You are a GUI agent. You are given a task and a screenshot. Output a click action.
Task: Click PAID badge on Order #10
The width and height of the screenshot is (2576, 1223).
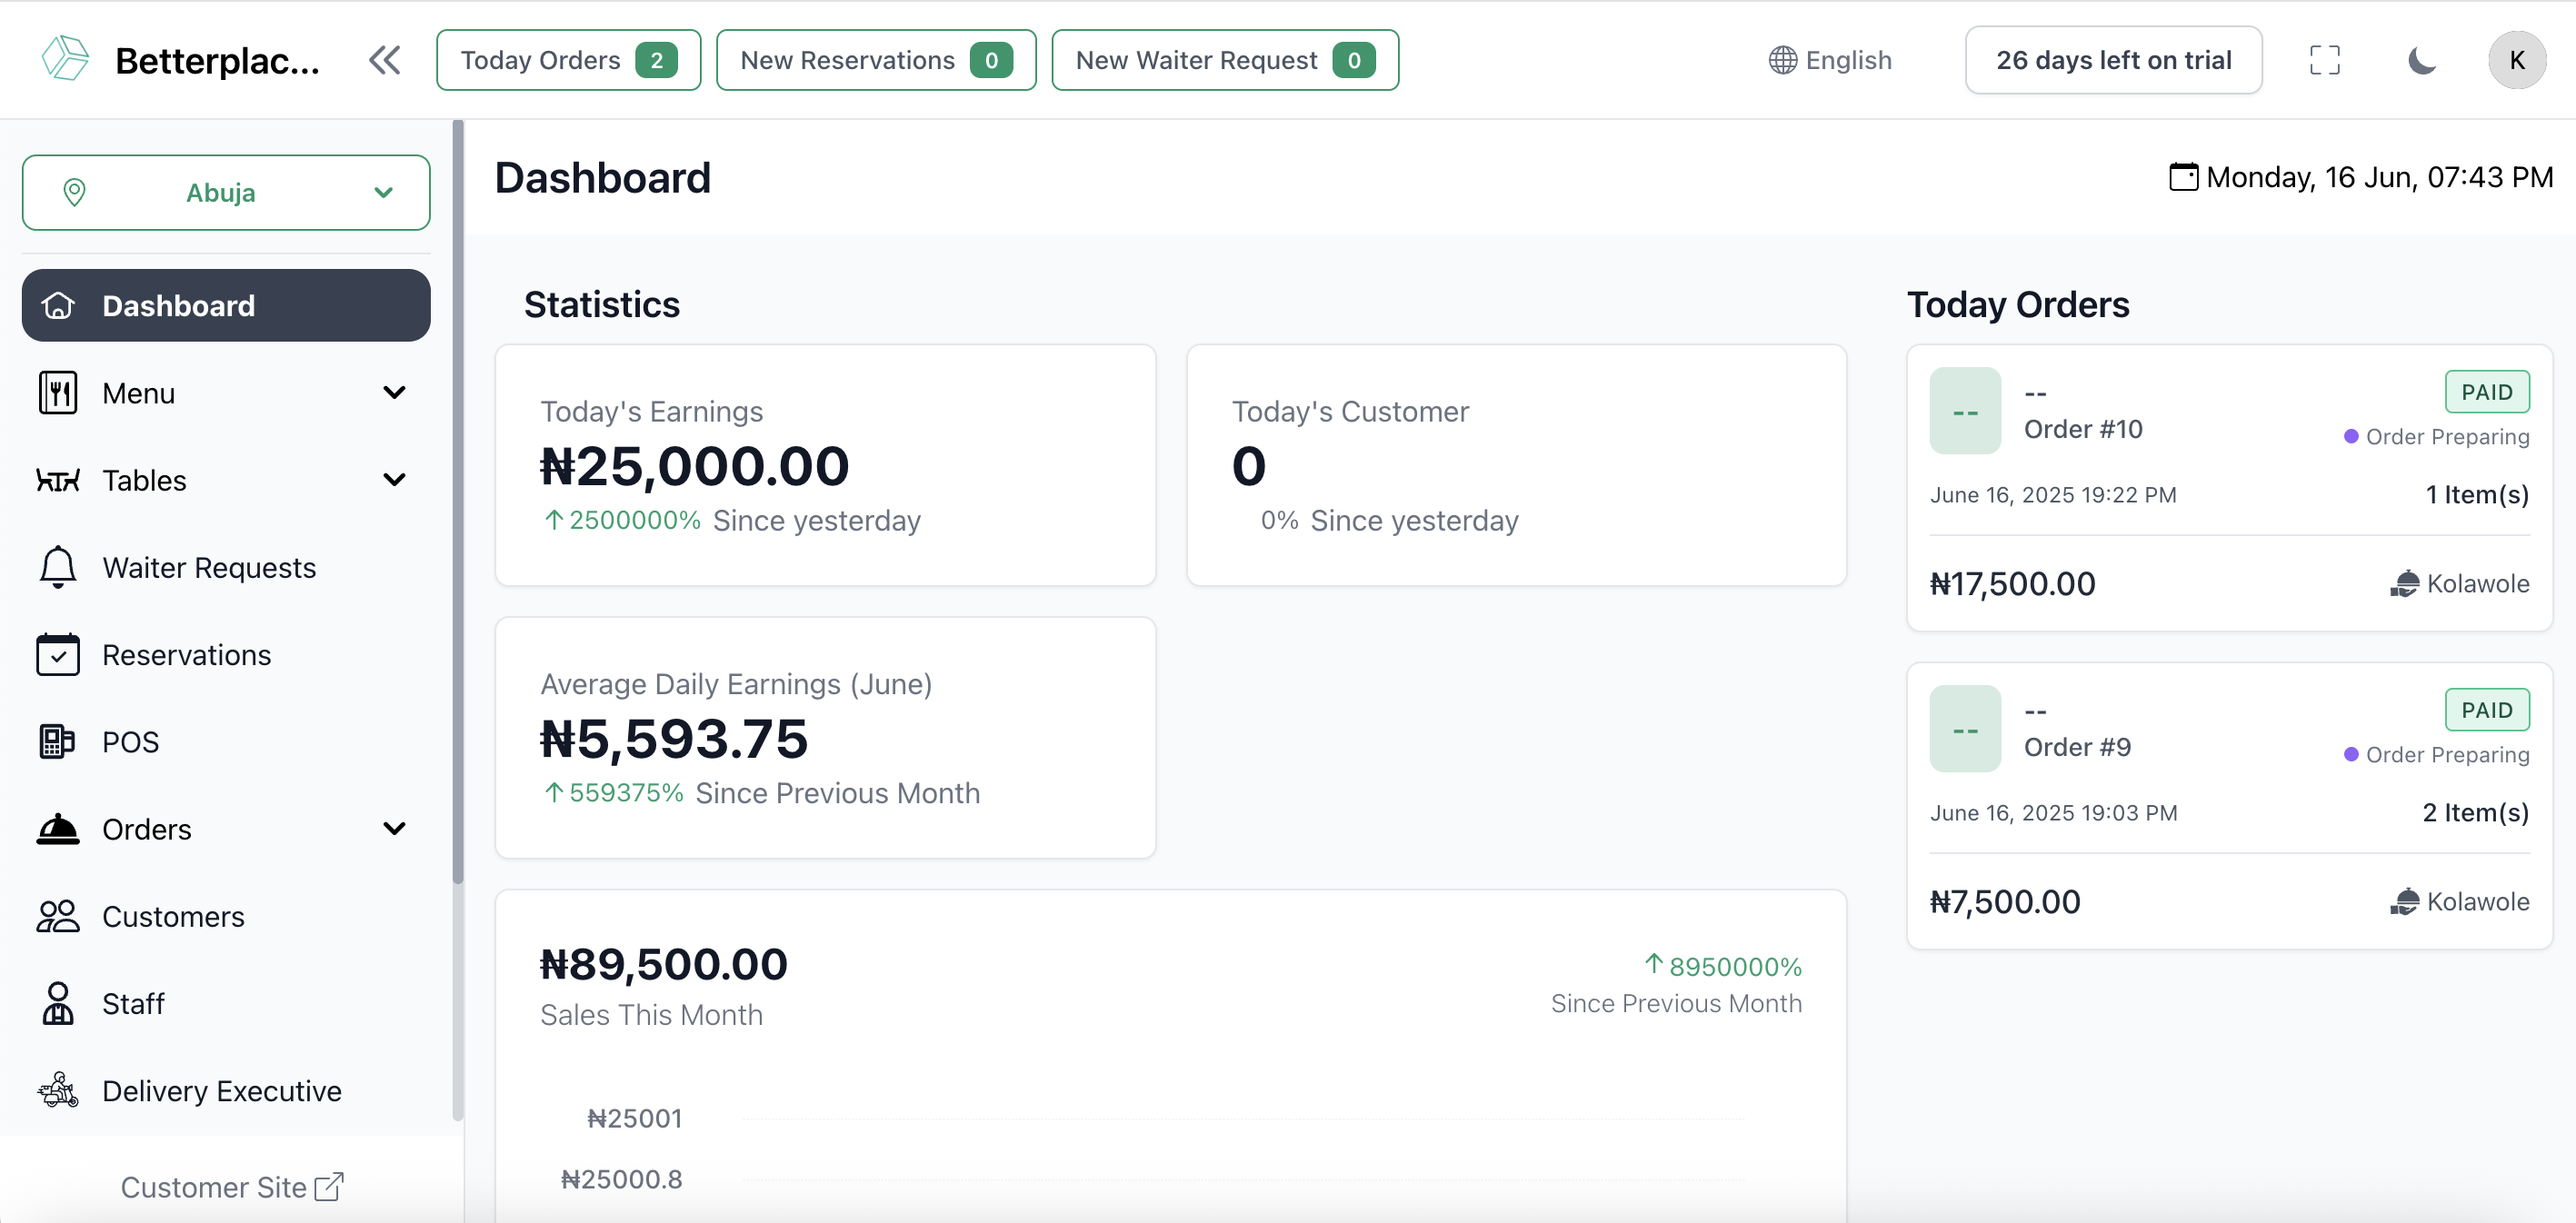pos(2486,392)
